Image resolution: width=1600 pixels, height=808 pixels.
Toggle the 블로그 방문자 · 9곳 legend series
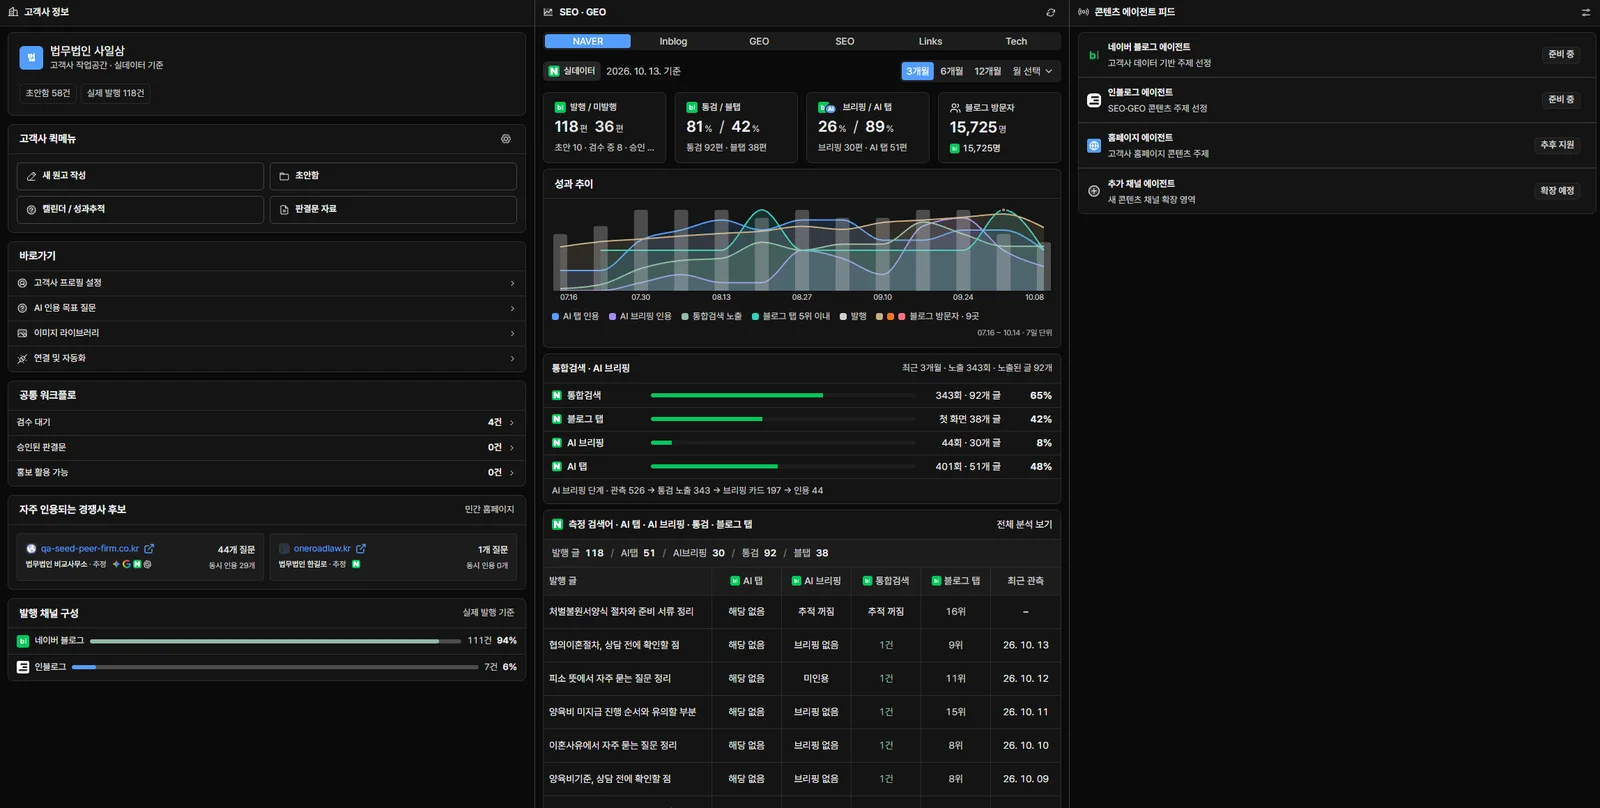[x=928, y=317]
